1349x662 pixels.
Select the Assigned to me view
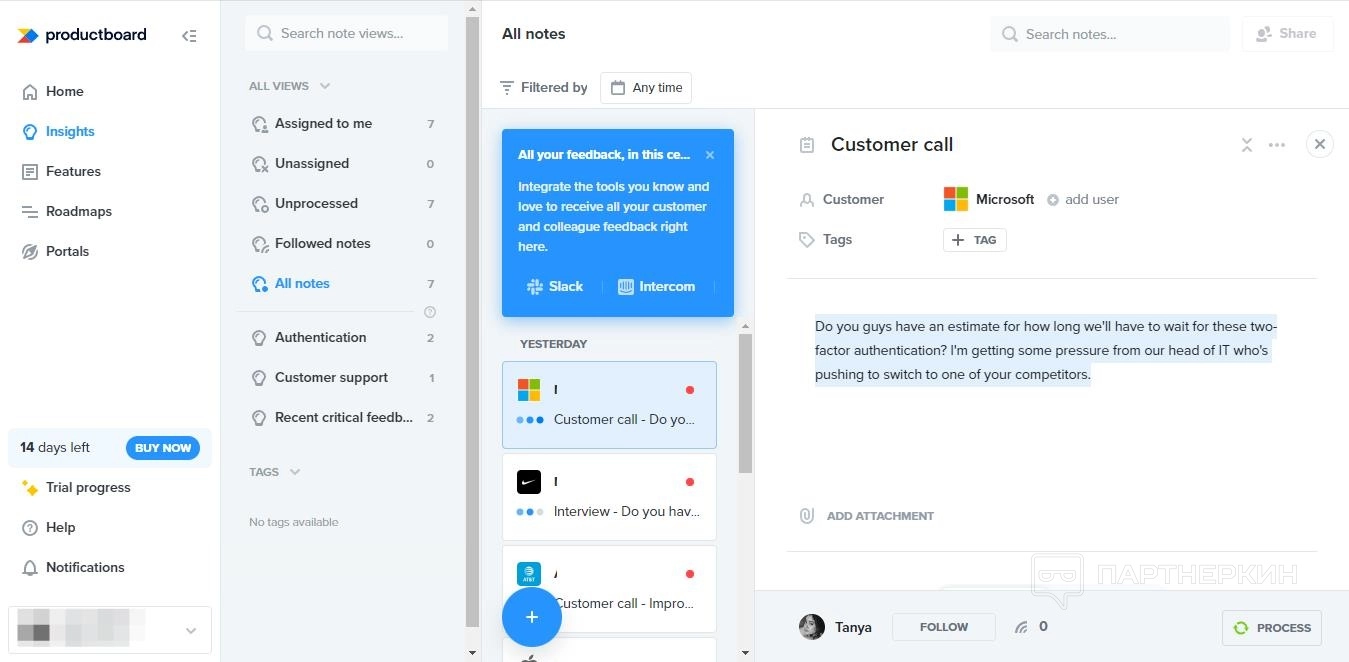pos(342,123)
